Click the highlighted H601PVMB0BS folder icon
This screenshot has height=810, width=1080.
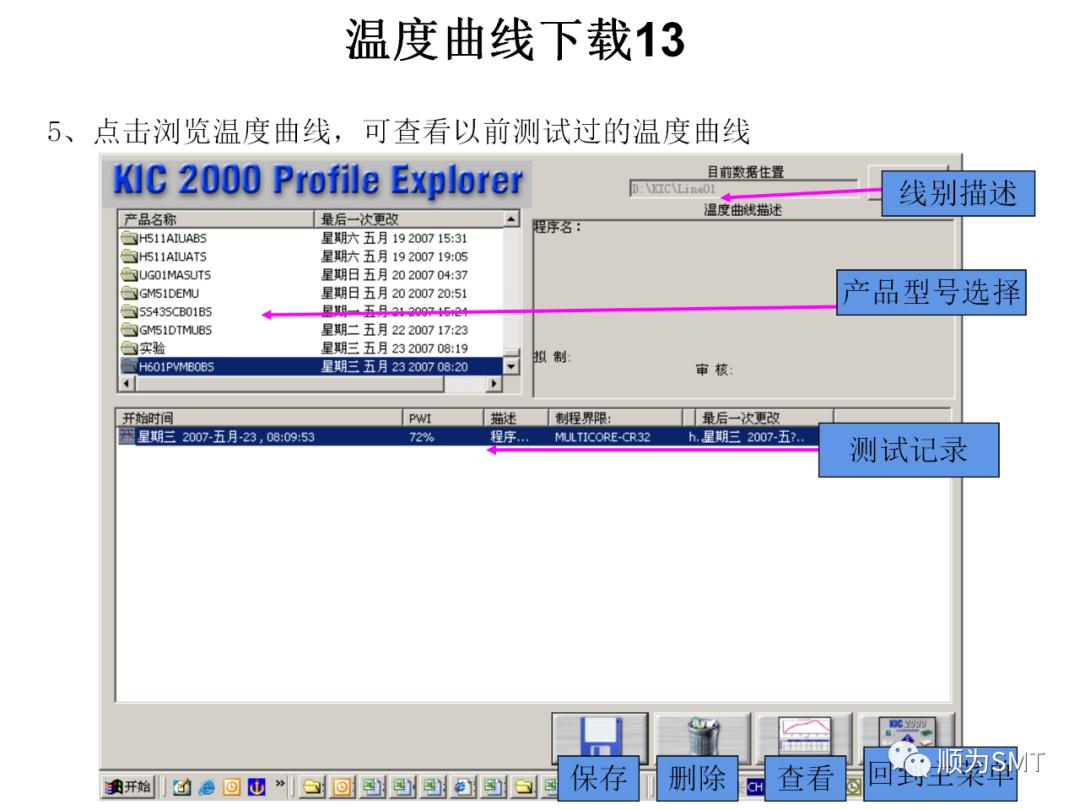(x=129, y=366)
